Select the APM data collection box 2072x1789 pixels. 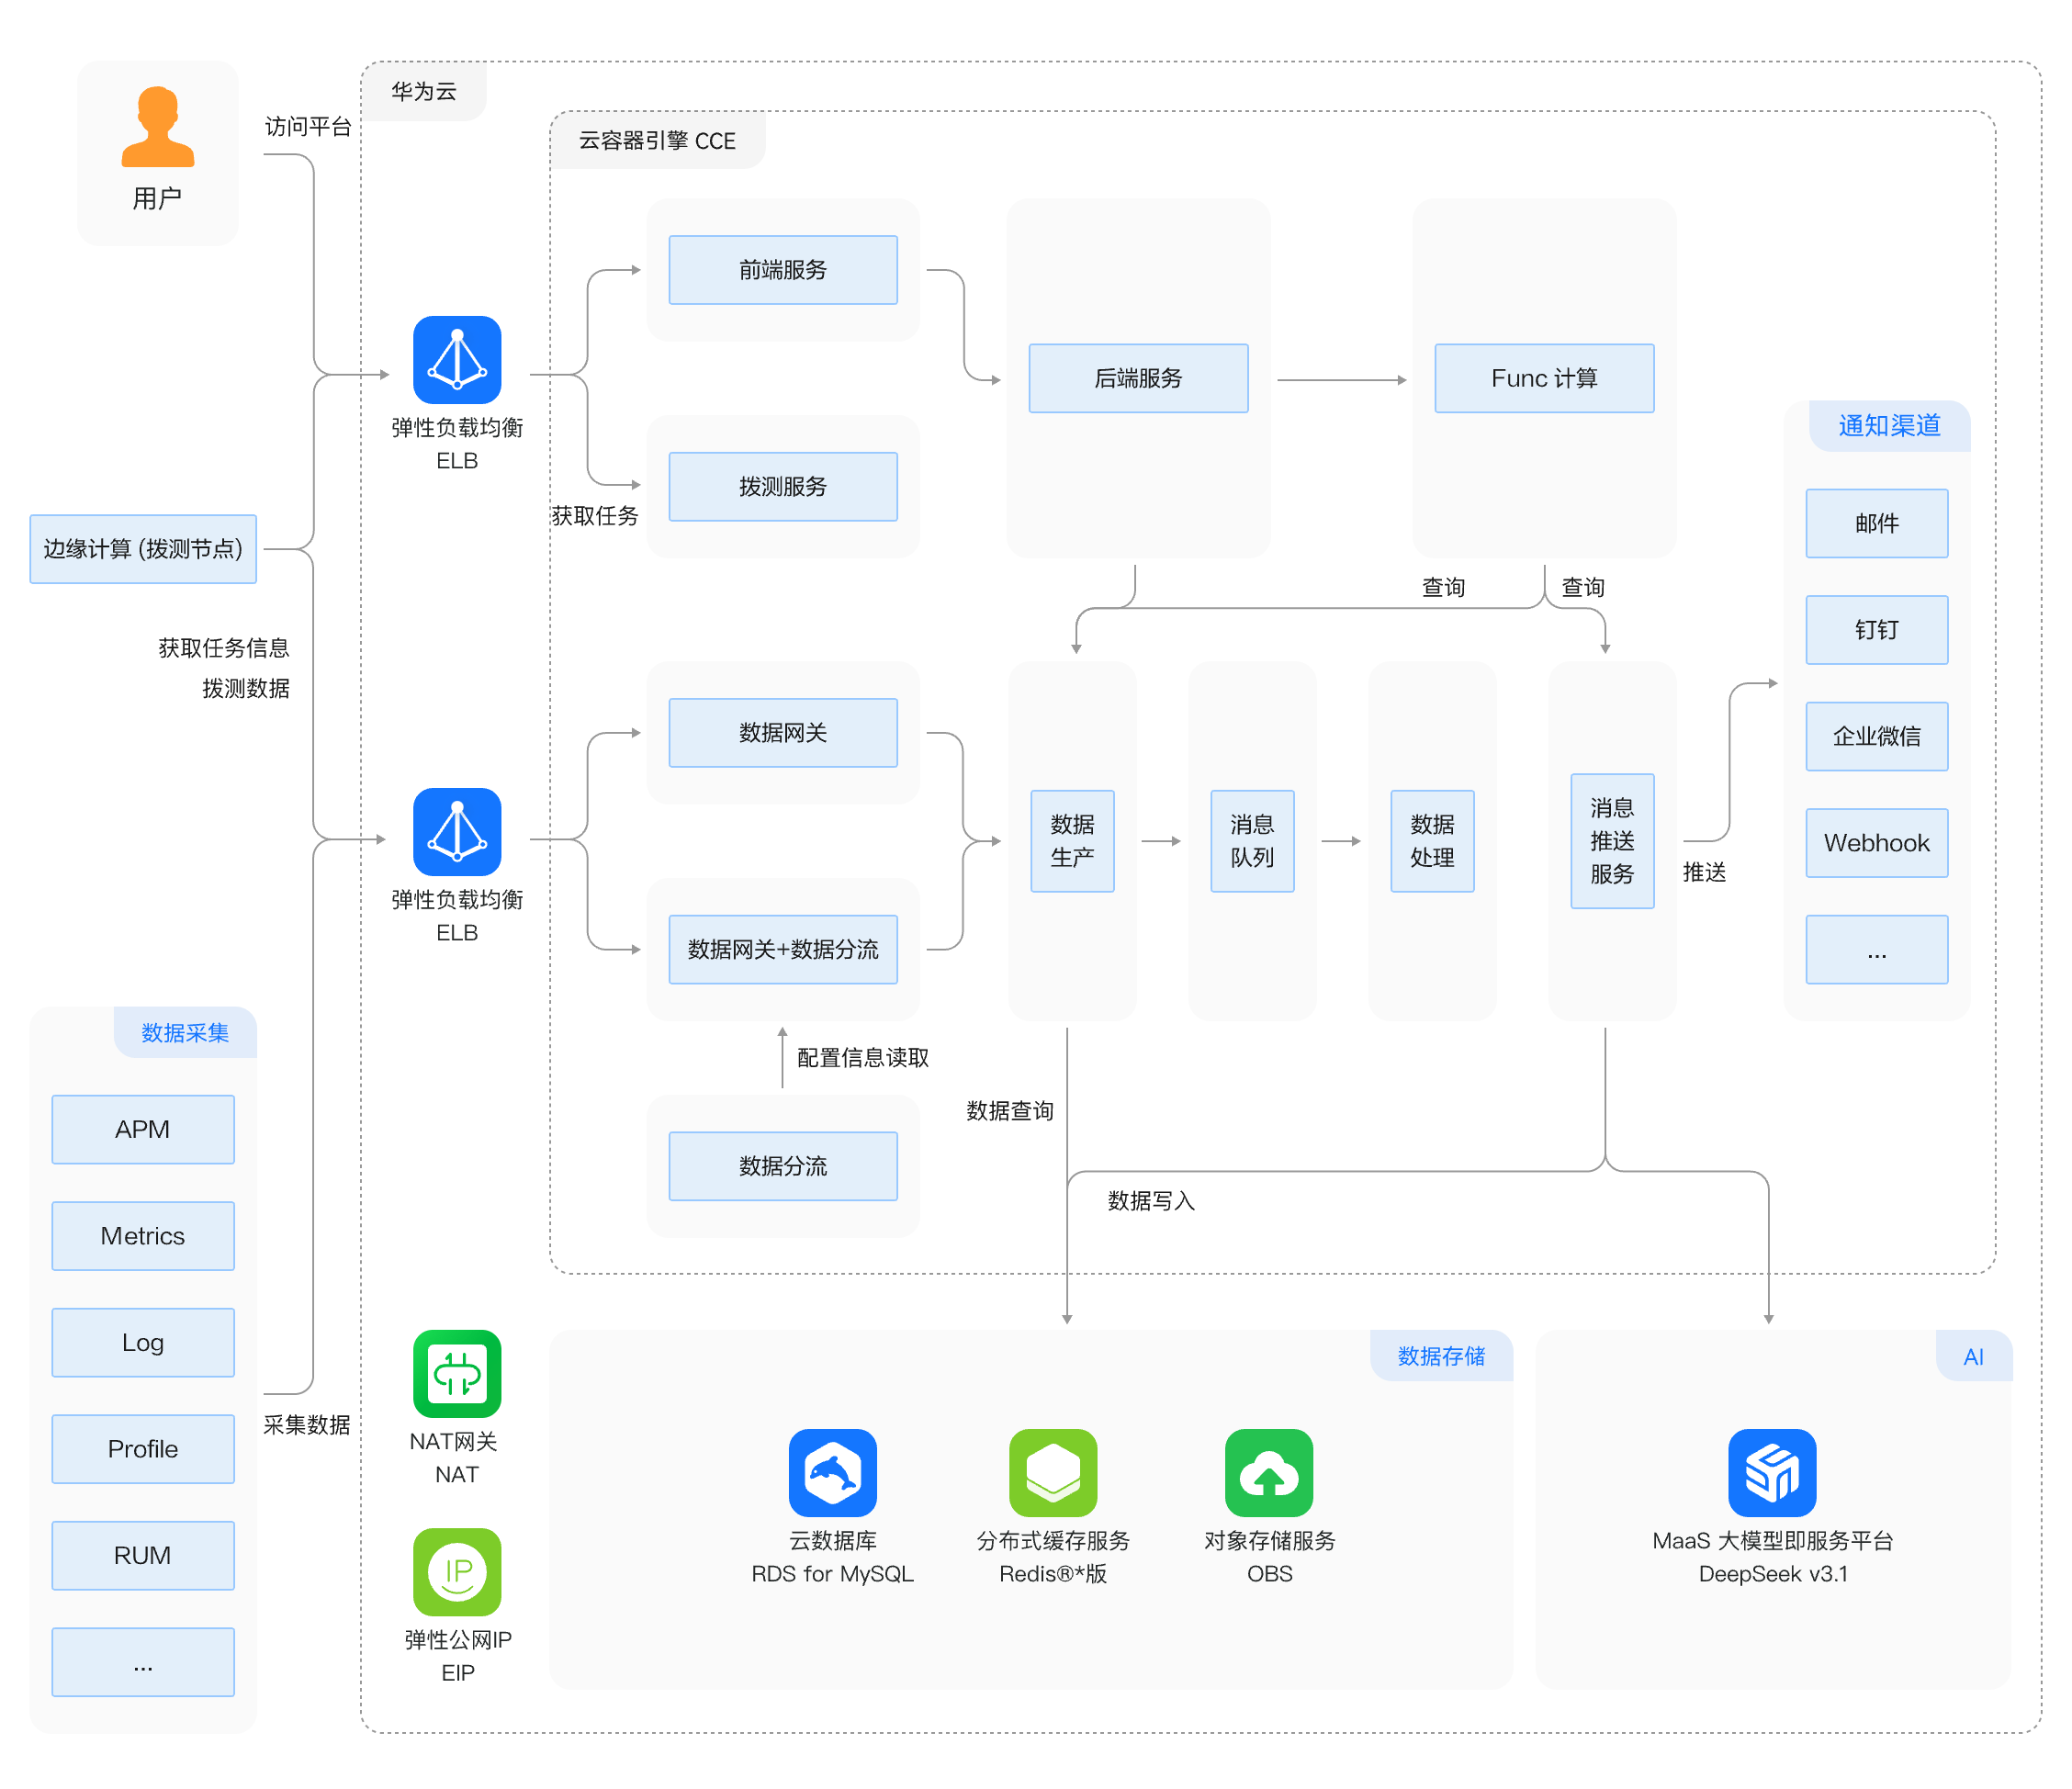tap(143, 1129)
